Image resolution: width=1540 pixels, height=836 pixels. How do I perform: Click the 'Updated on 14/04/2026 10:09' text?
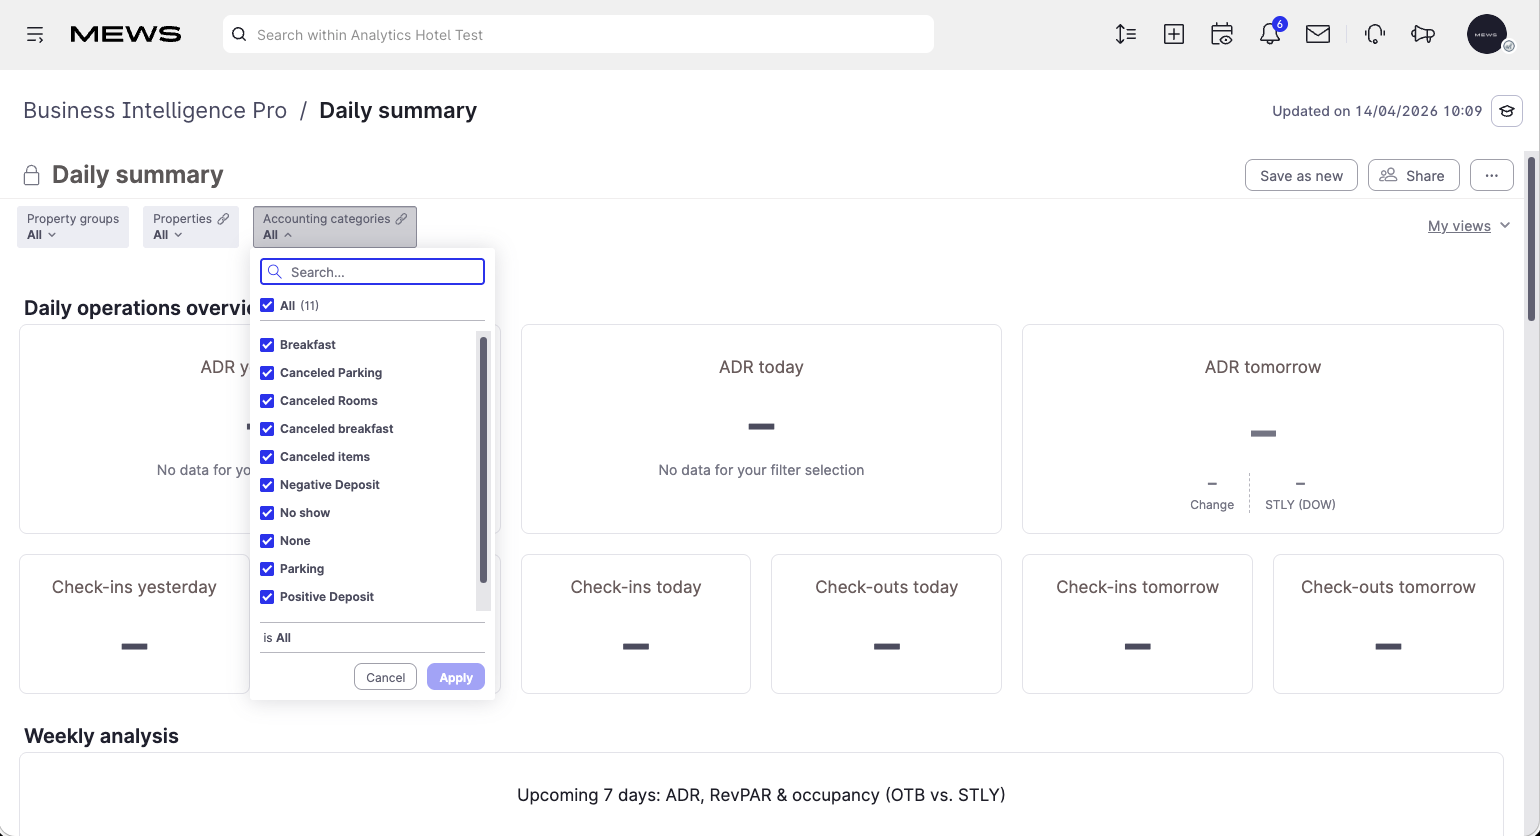click(1377, 111)
